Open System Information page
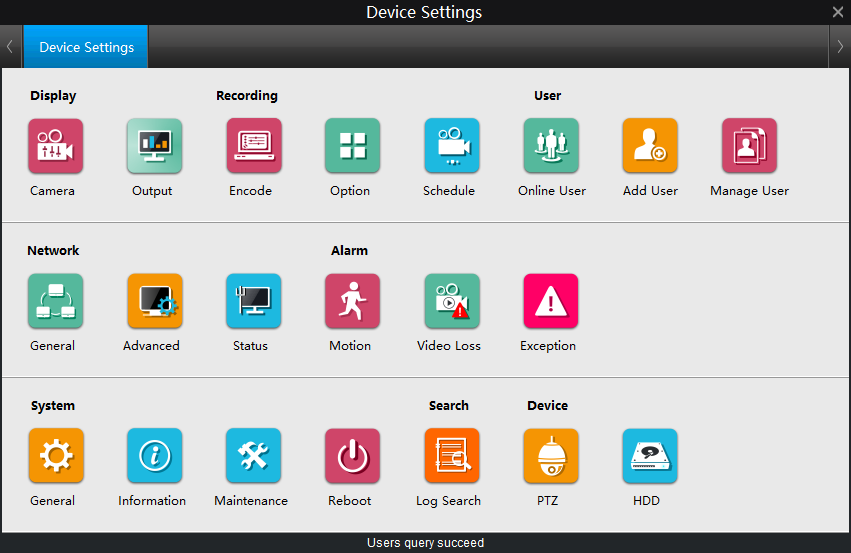This screenshot has width=851, height=553. pos(154,456)
